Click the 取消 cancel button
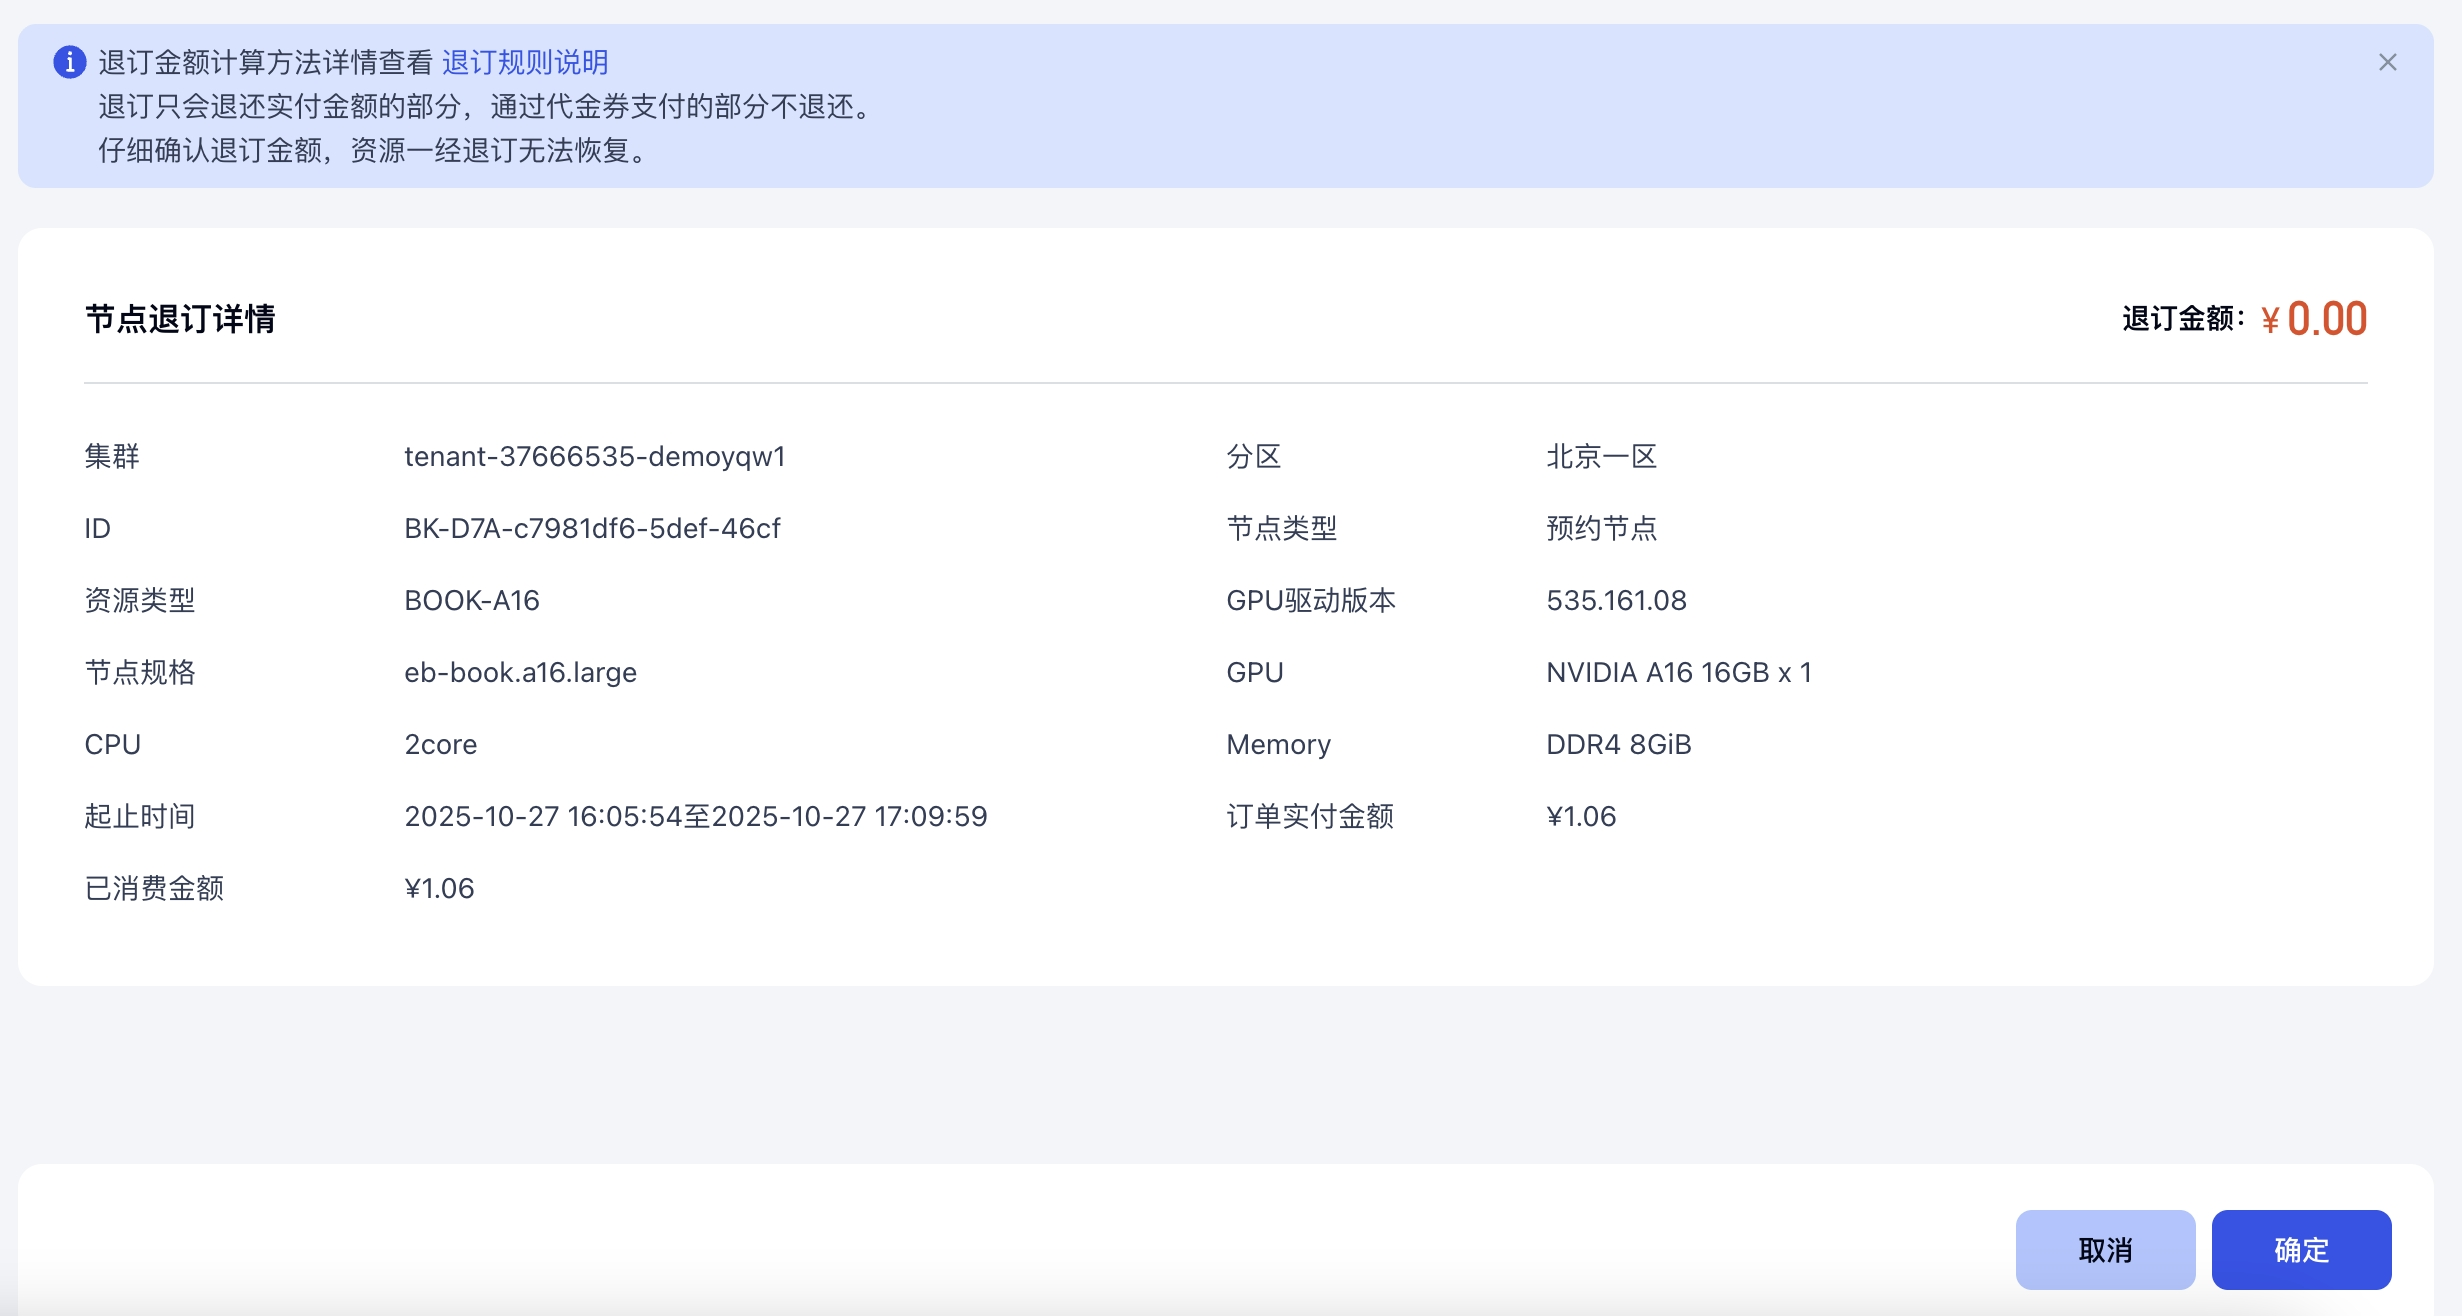Viewport: 2462px width, 1316px height. pos(2105,1249)
